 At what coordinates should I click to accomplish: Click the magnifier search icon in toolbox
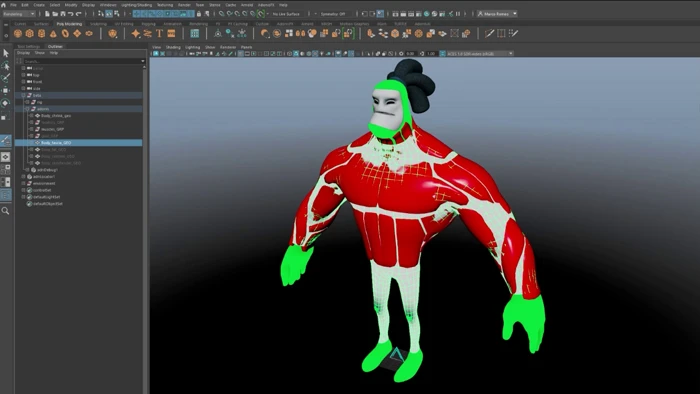point(5,211)
